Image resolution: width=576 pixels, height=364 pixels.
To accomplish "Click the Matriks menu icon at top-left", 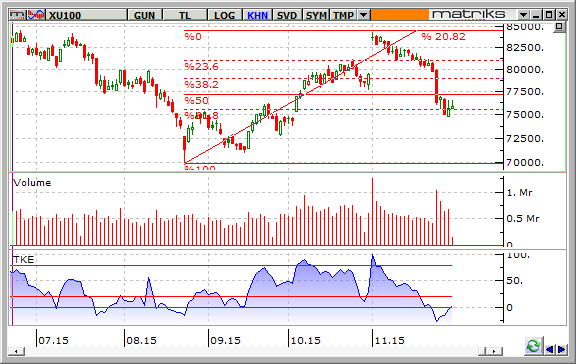I will point(18,15).
